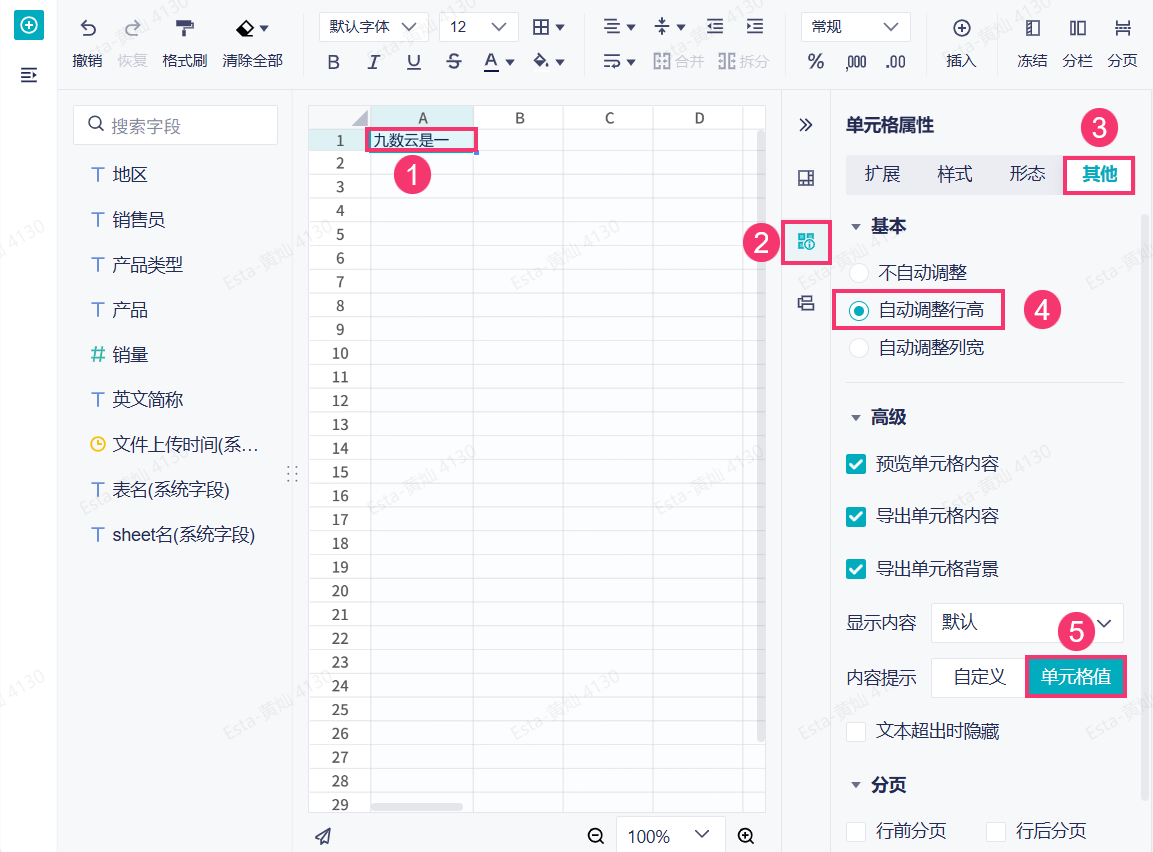Click the 搜索字段 search field
1153x852 pixels.
click(x=176, y=126)
